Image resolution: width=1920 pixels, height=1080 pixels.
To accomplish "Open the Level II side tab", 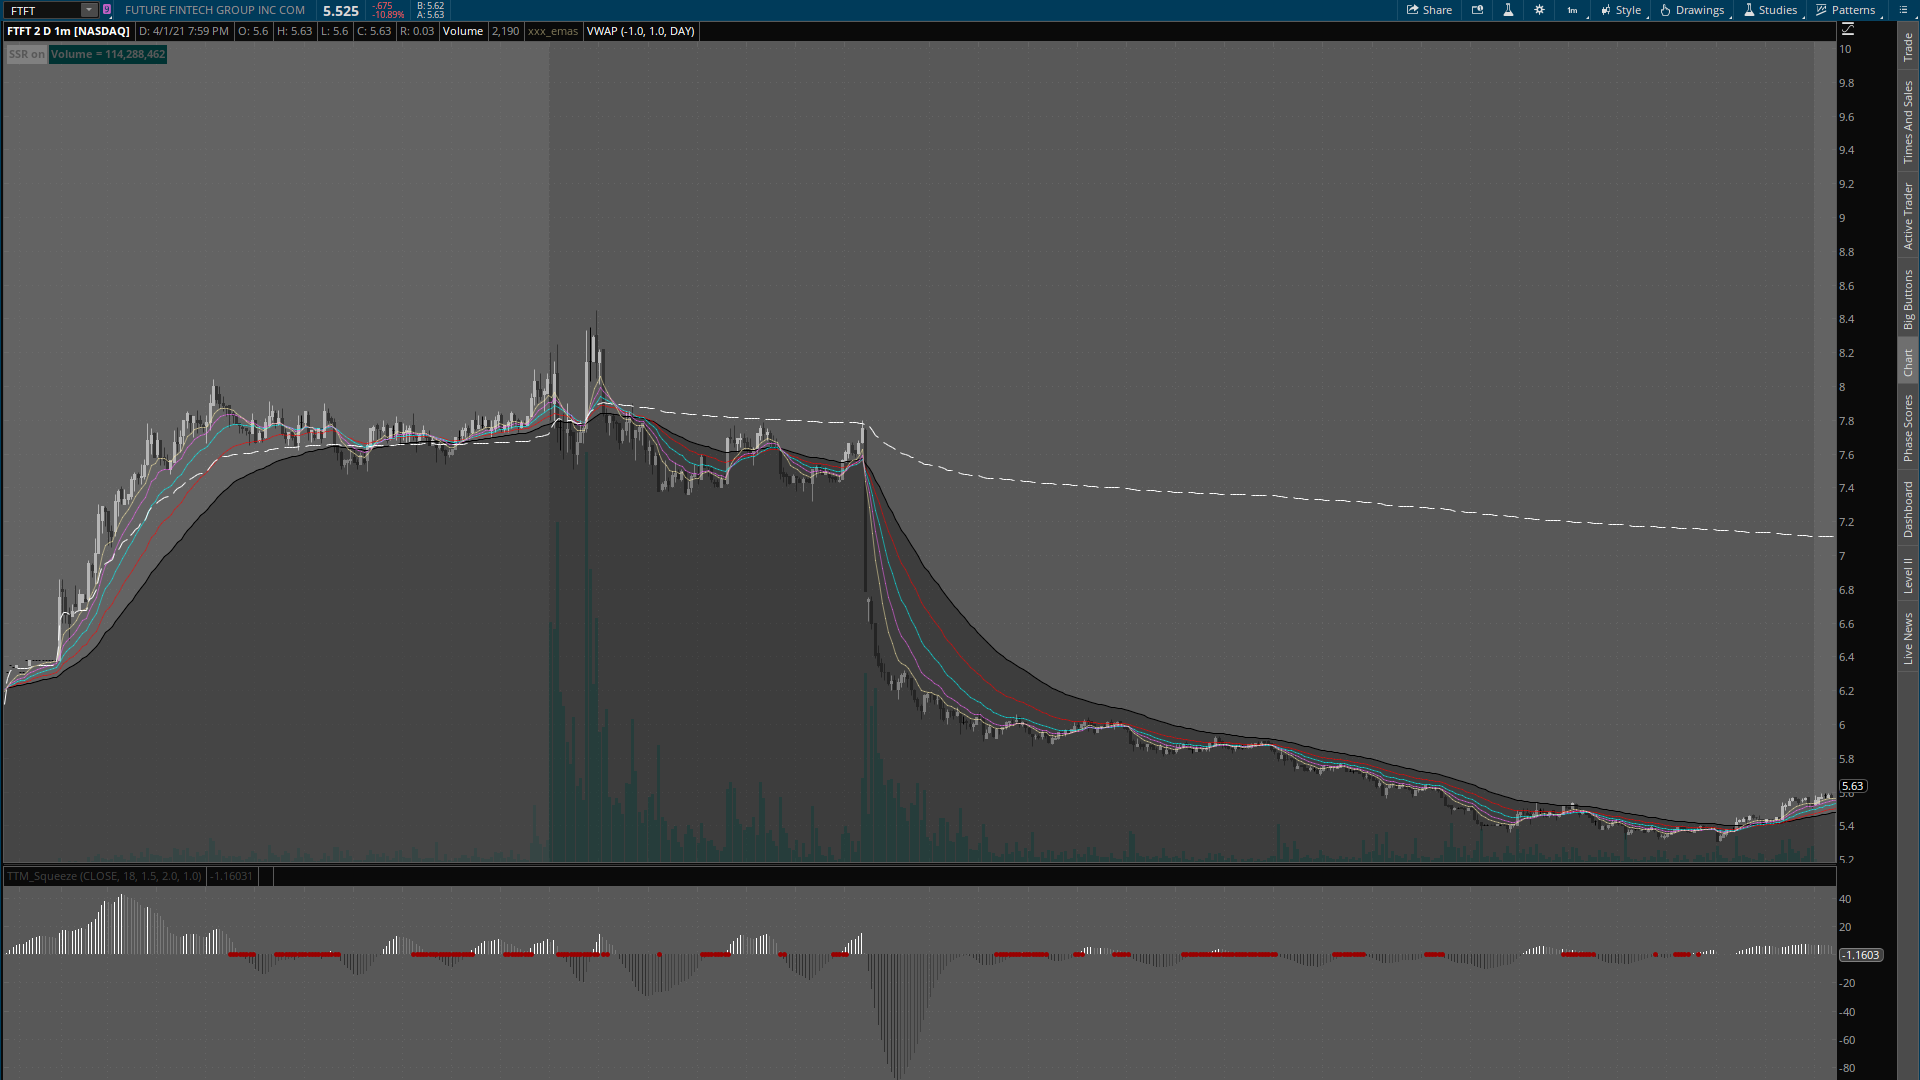I will pos(1908,575).
